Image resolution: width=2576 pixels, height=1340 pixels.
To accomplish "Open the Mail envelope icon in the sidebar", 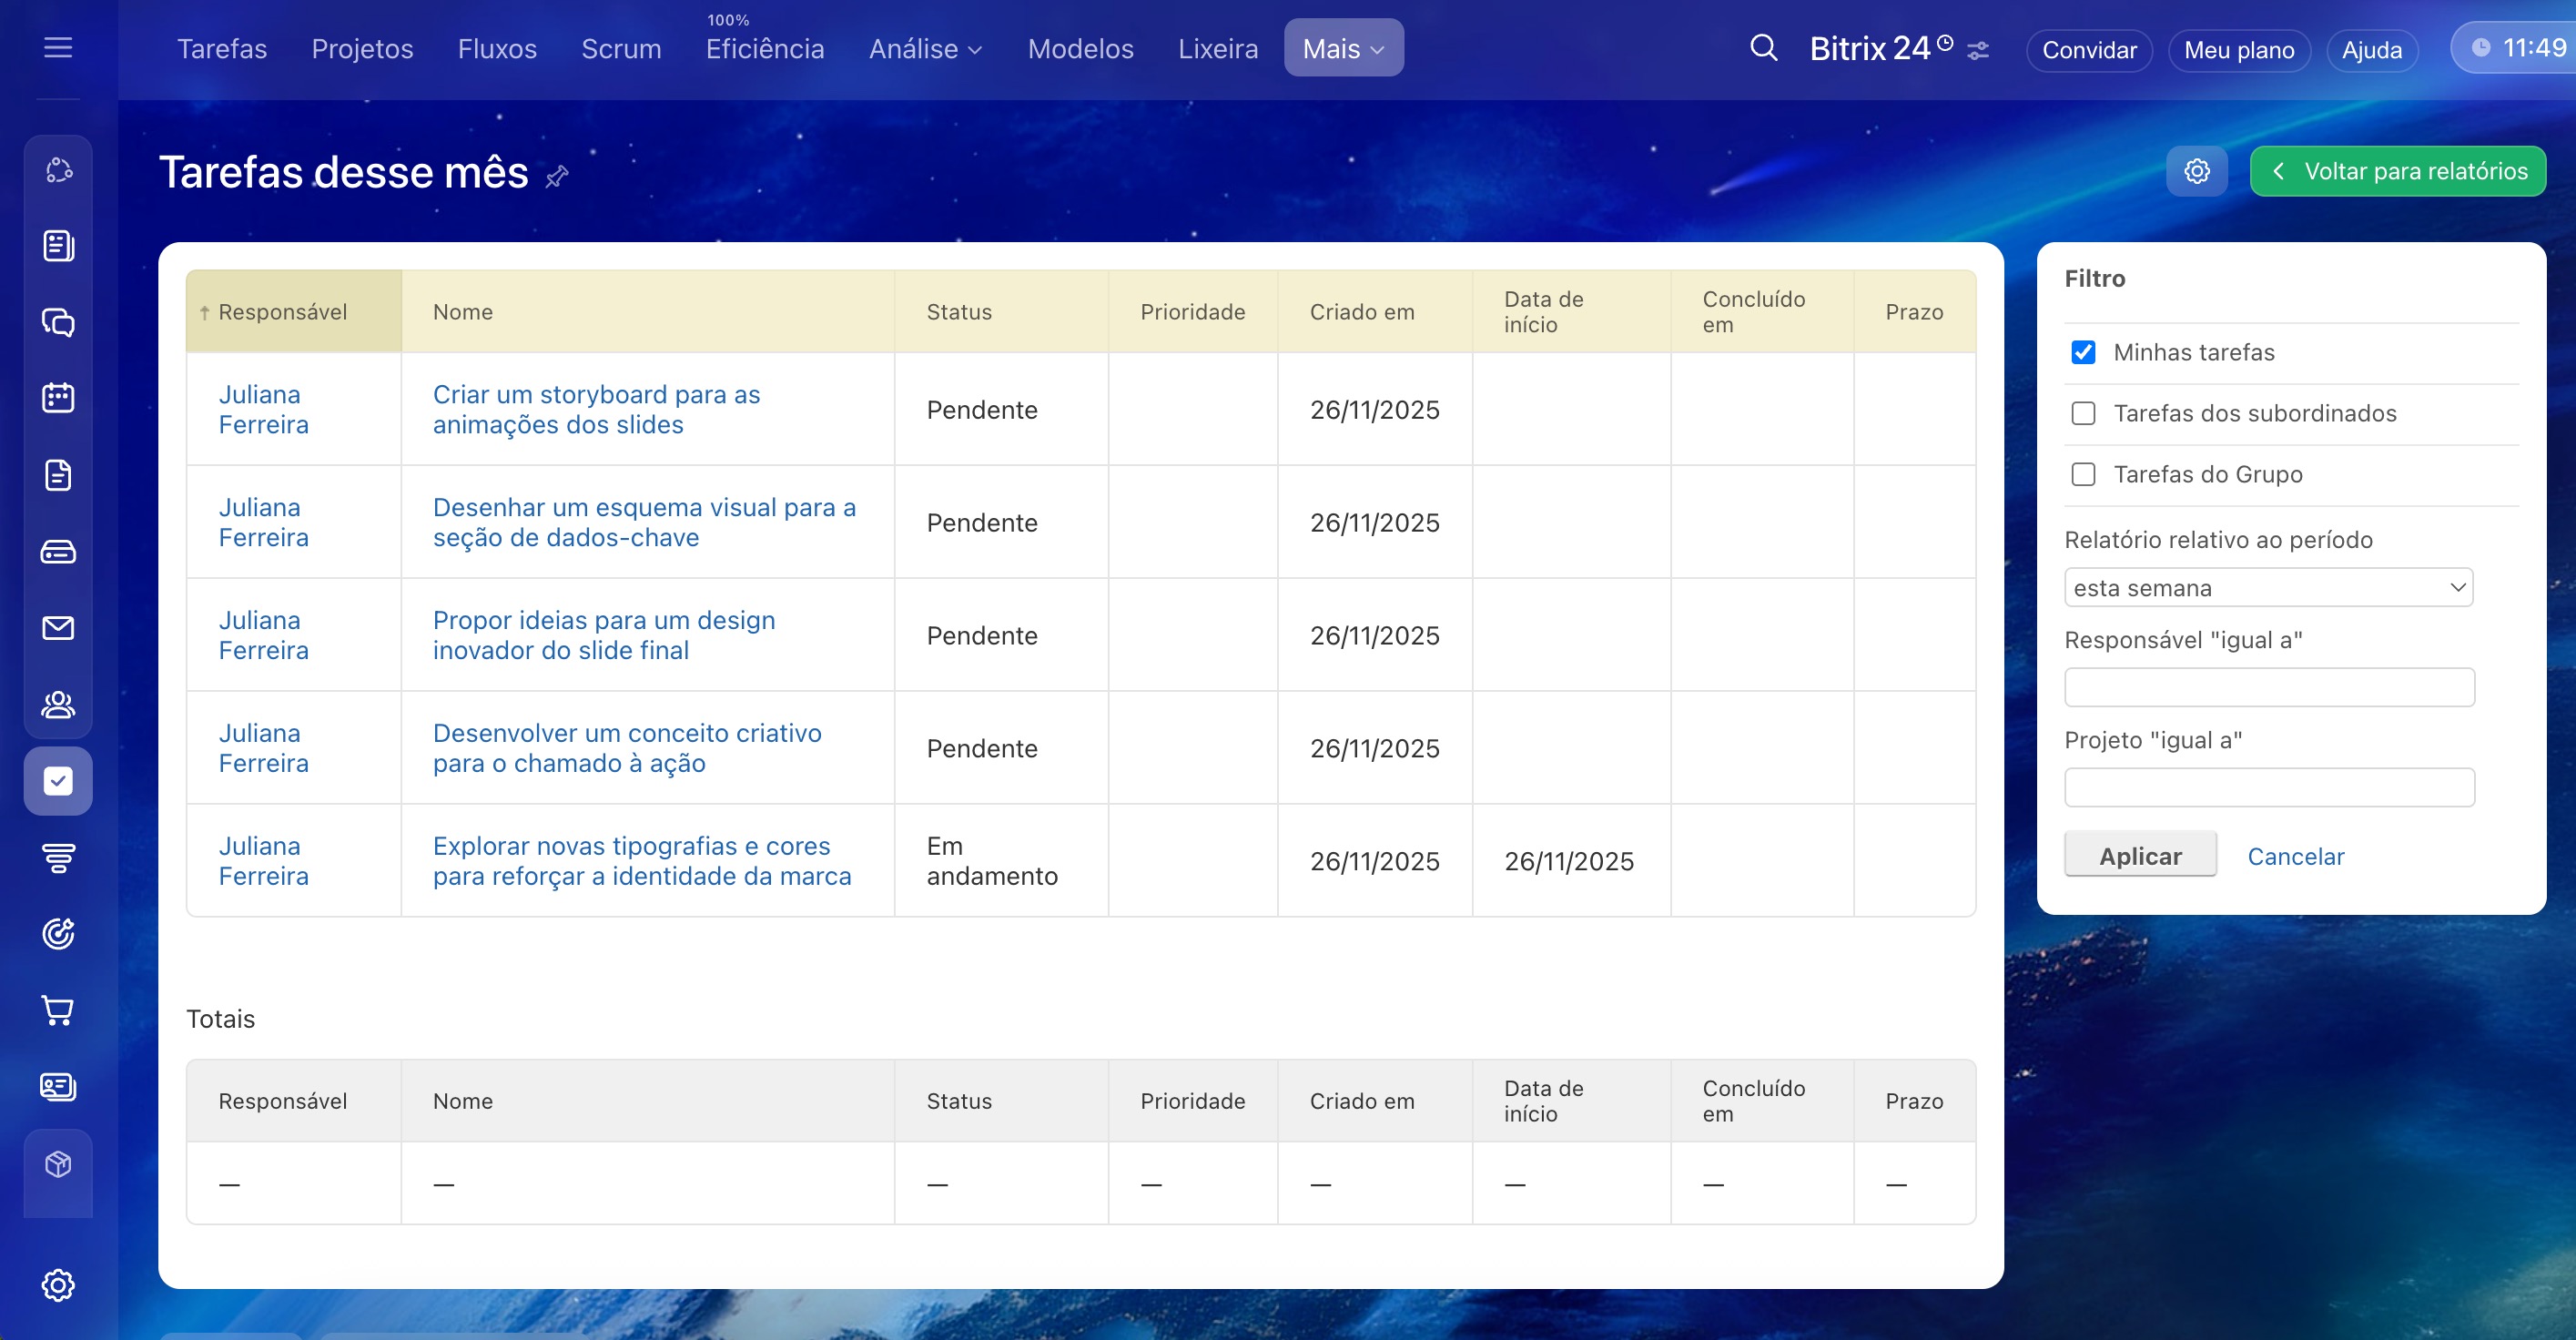I will (58, 628).
